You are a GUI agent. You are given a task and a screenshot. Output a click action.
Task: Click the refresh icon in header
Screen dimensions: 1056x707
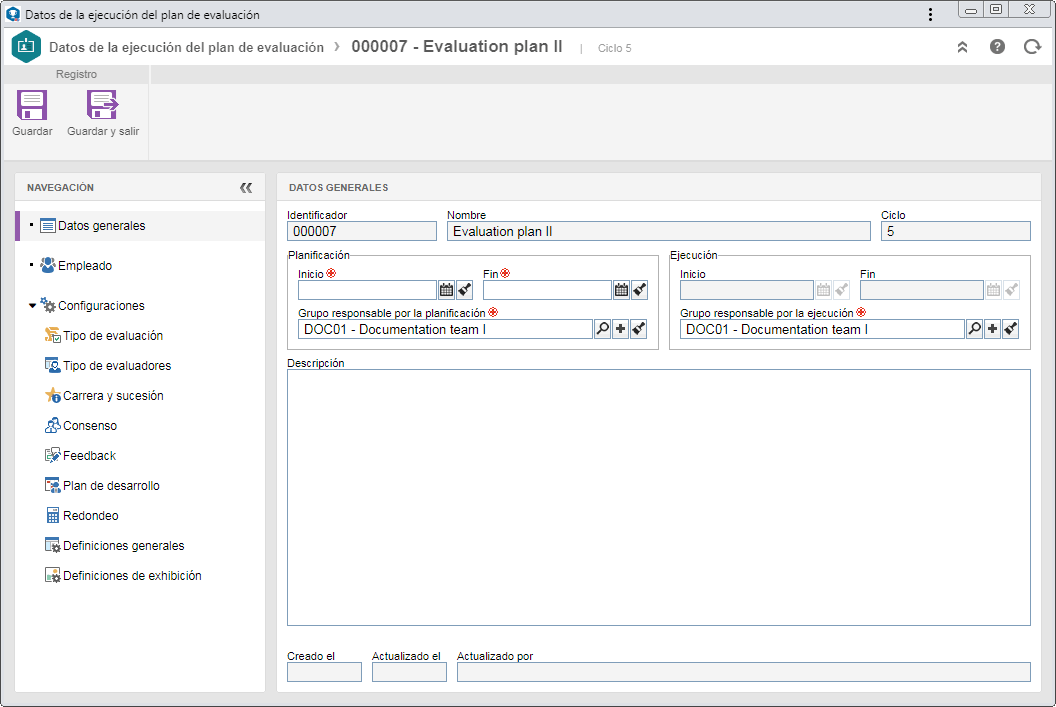coord(1032,47)
